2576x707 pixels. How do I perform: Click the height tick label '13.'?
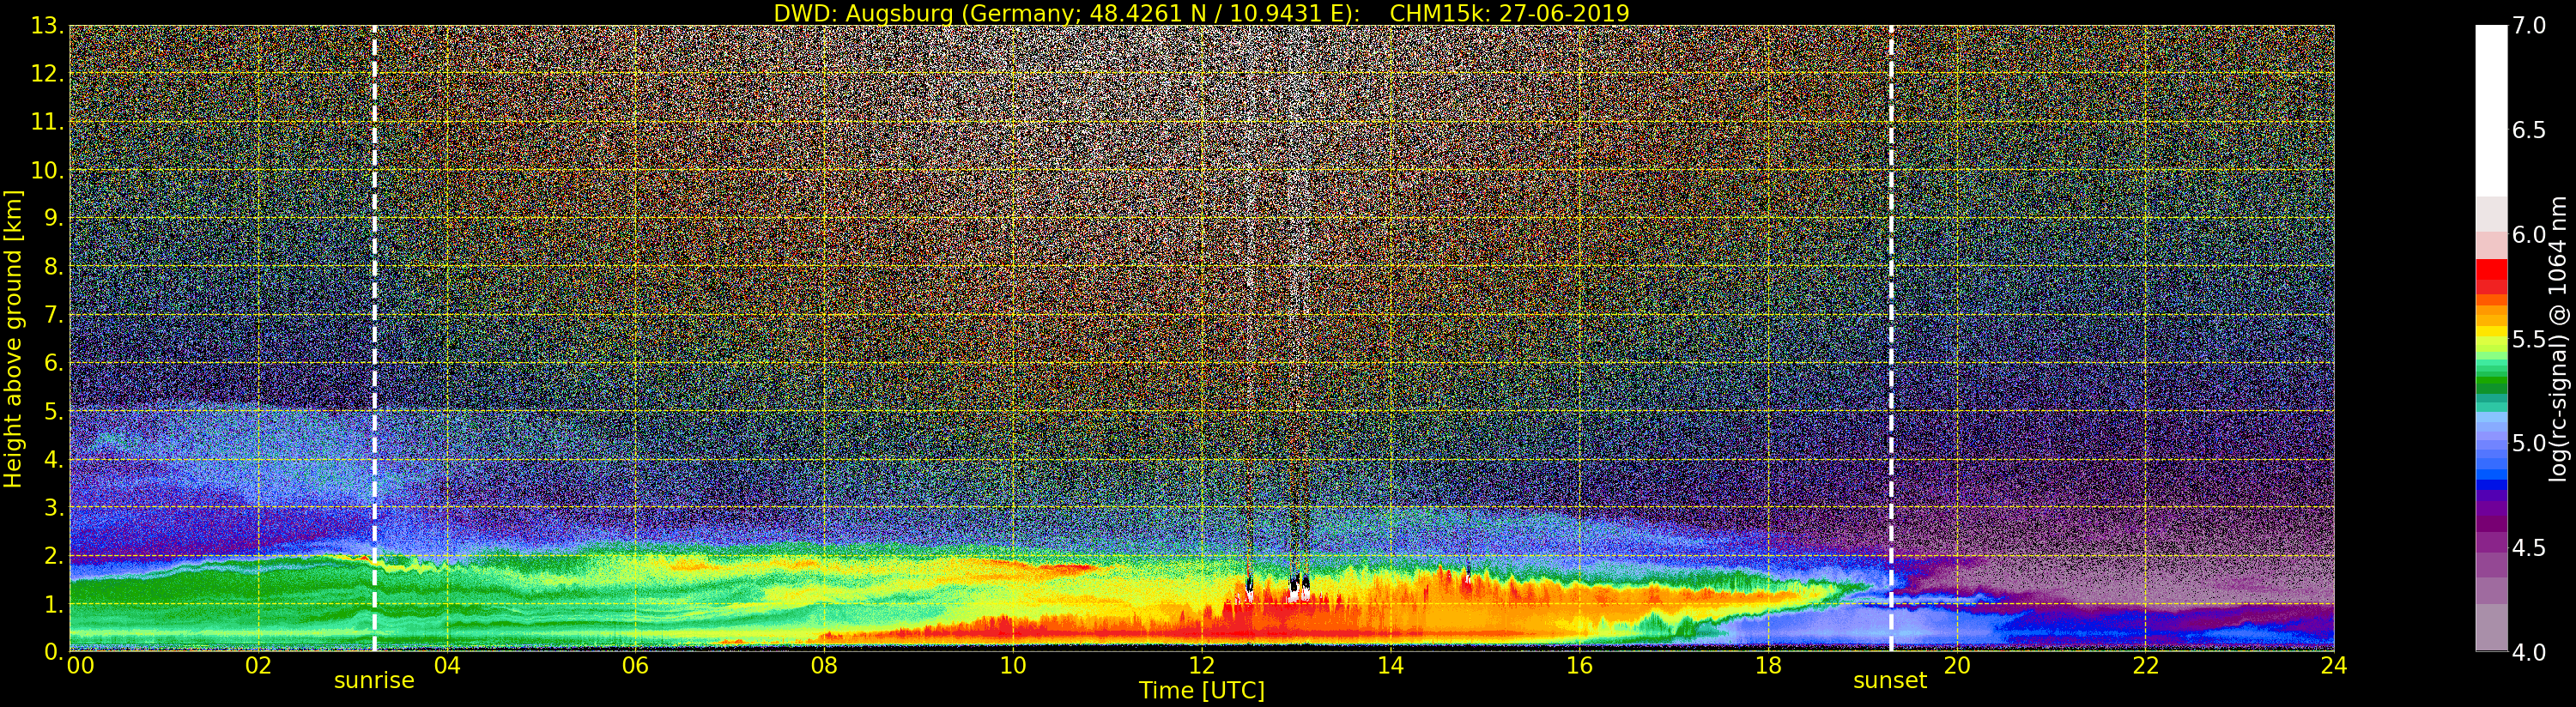click(x=47, y=26)
